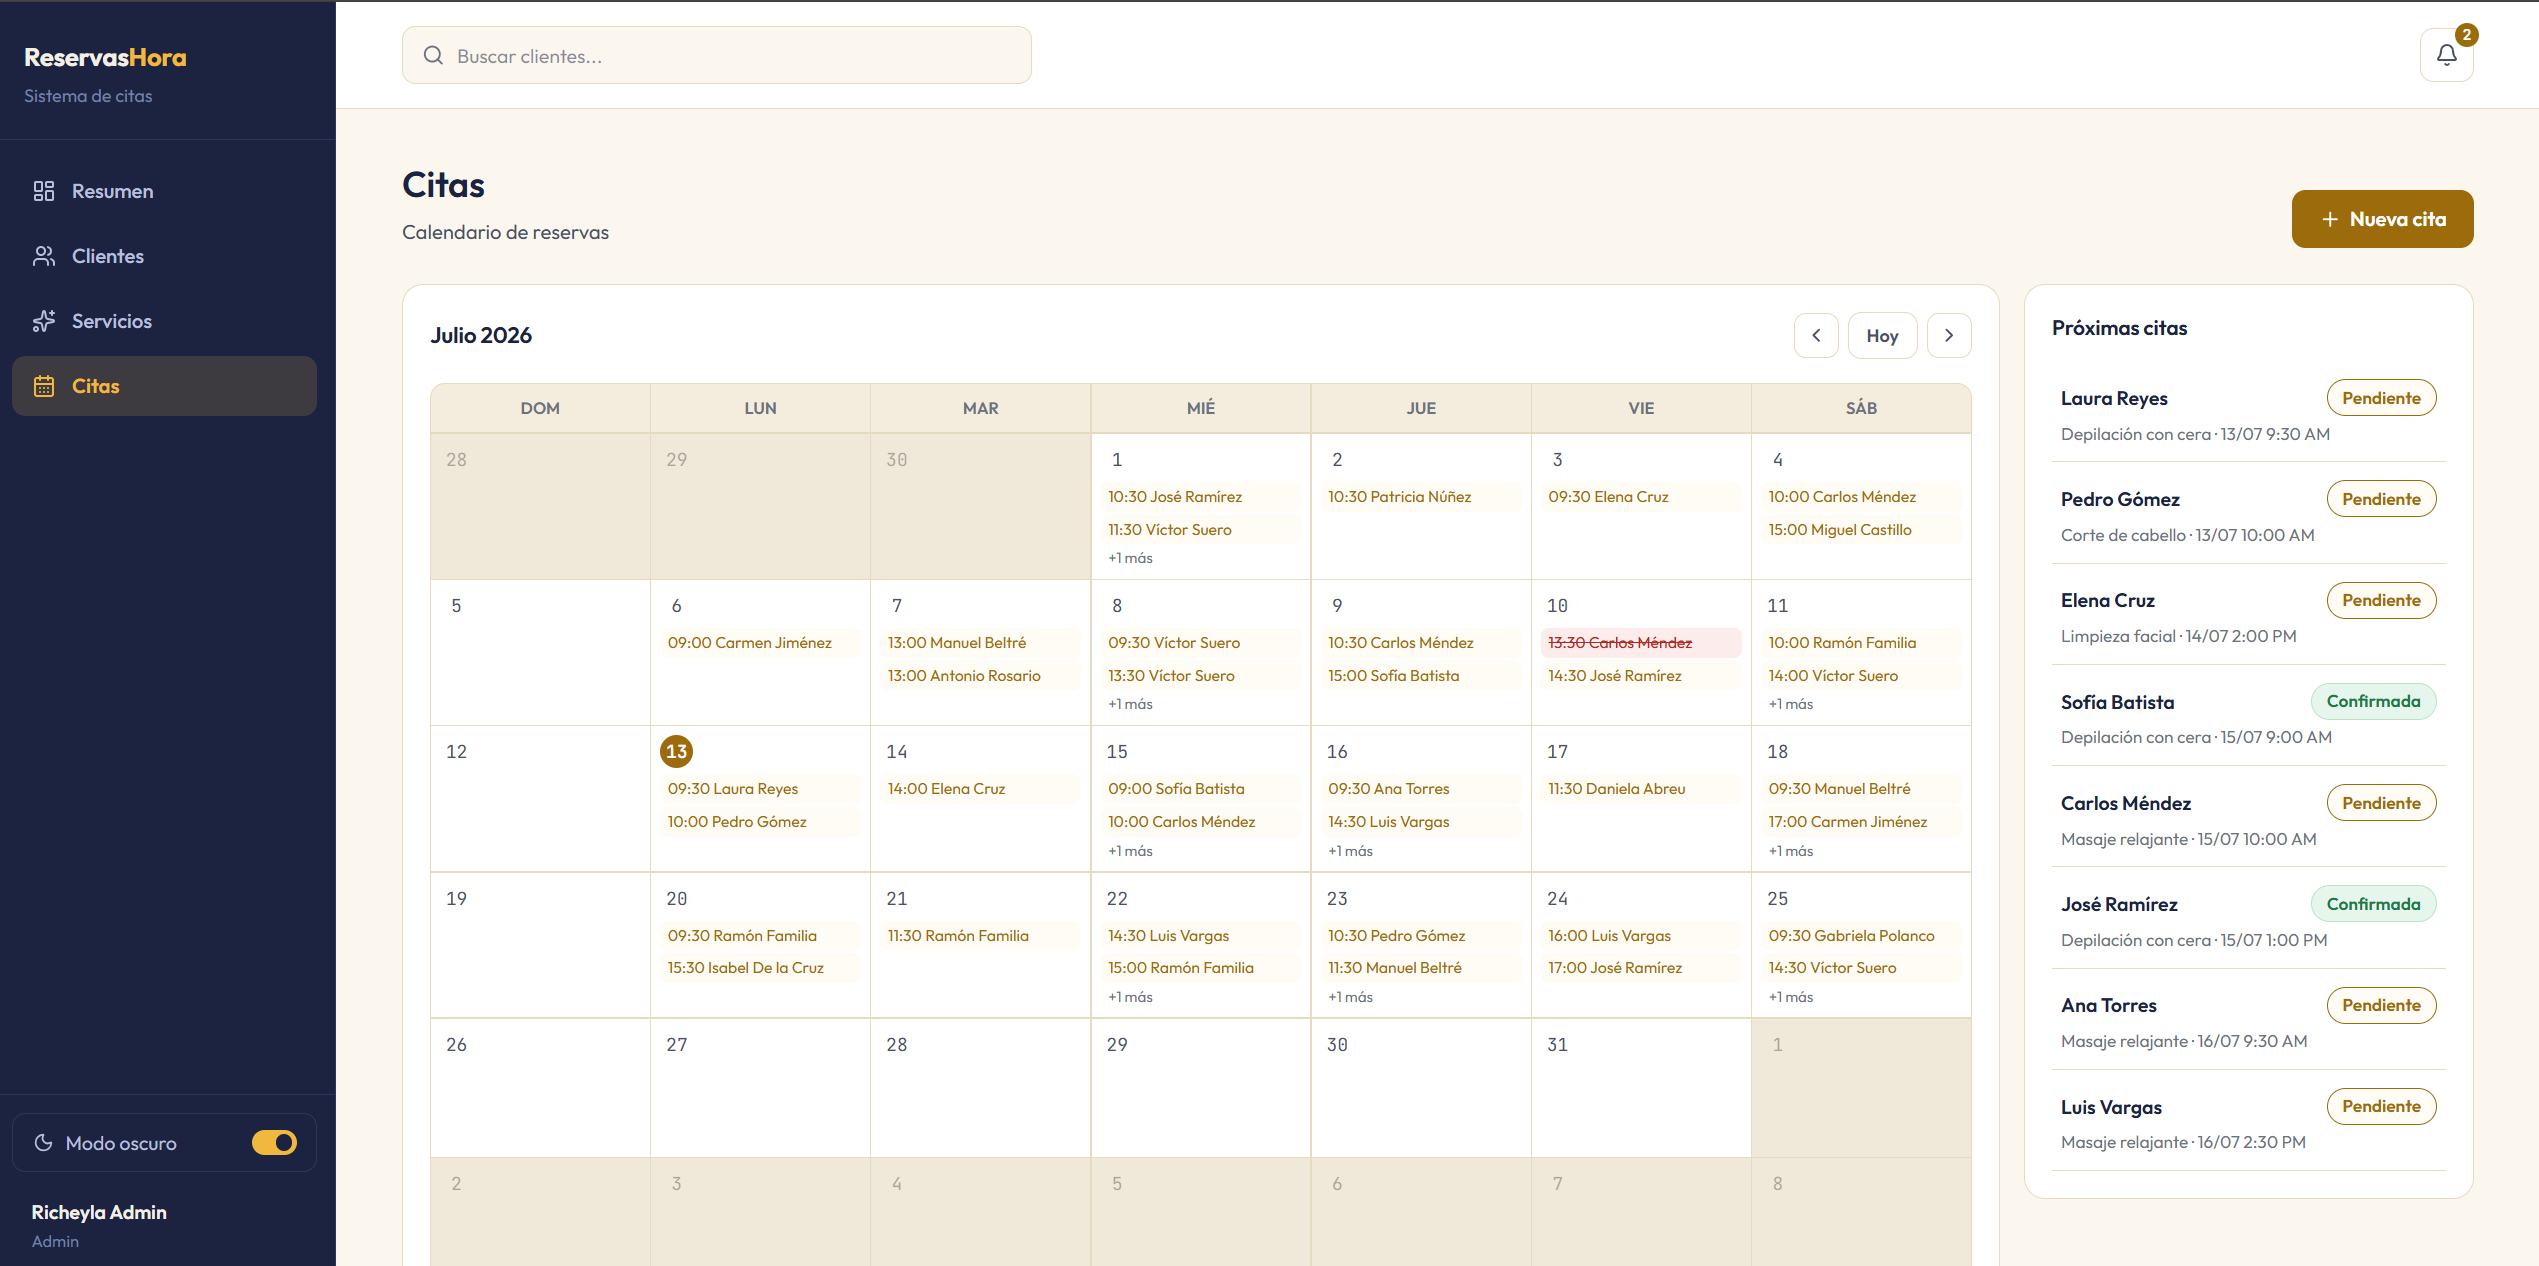Viewport: 2539px width, 1266px height.
Task: Click the Clientes people icon
Action: tap(44, 256)
